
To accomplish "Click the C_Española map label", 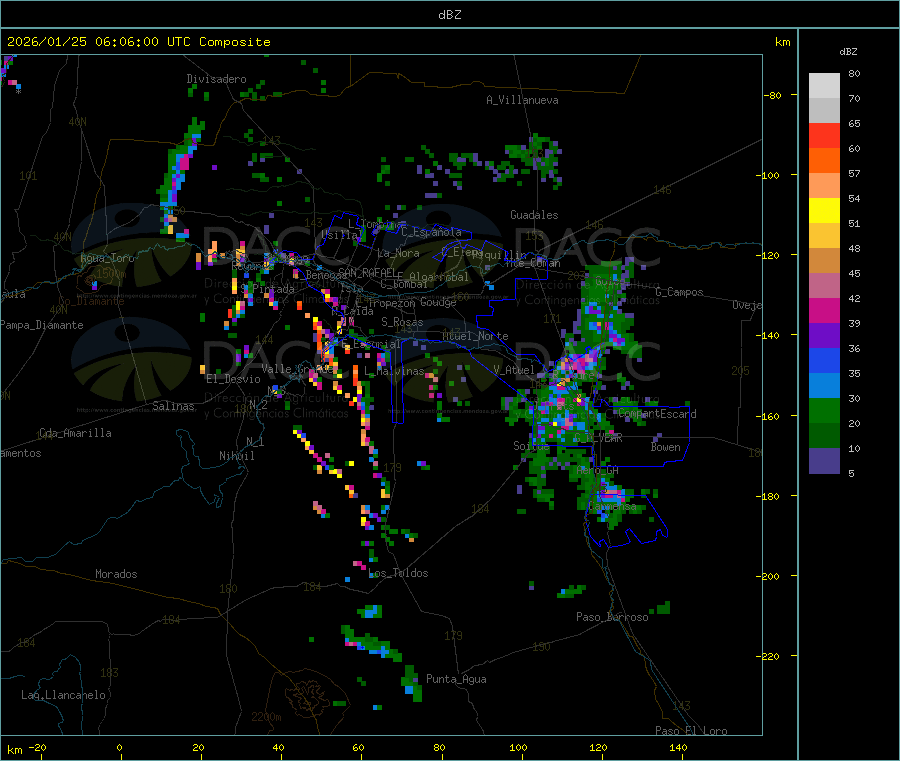I will tap(432, 232).
